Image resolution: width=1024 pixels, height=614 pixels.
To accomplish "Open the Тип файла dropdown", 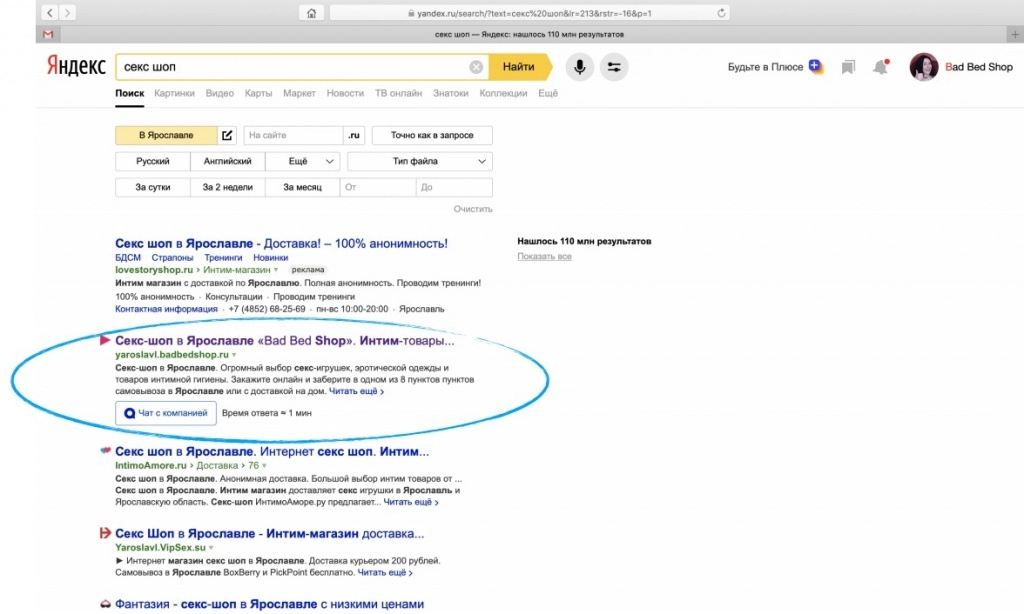I will pos(420,161).
